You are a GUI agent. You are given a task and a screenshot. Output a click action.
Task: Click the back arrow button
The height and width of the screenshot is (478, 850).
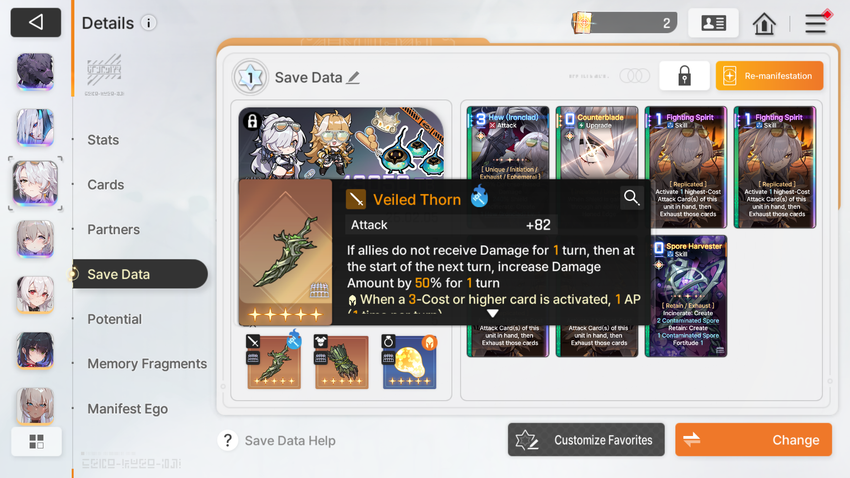pyautogui.click(x=36, y=22)
